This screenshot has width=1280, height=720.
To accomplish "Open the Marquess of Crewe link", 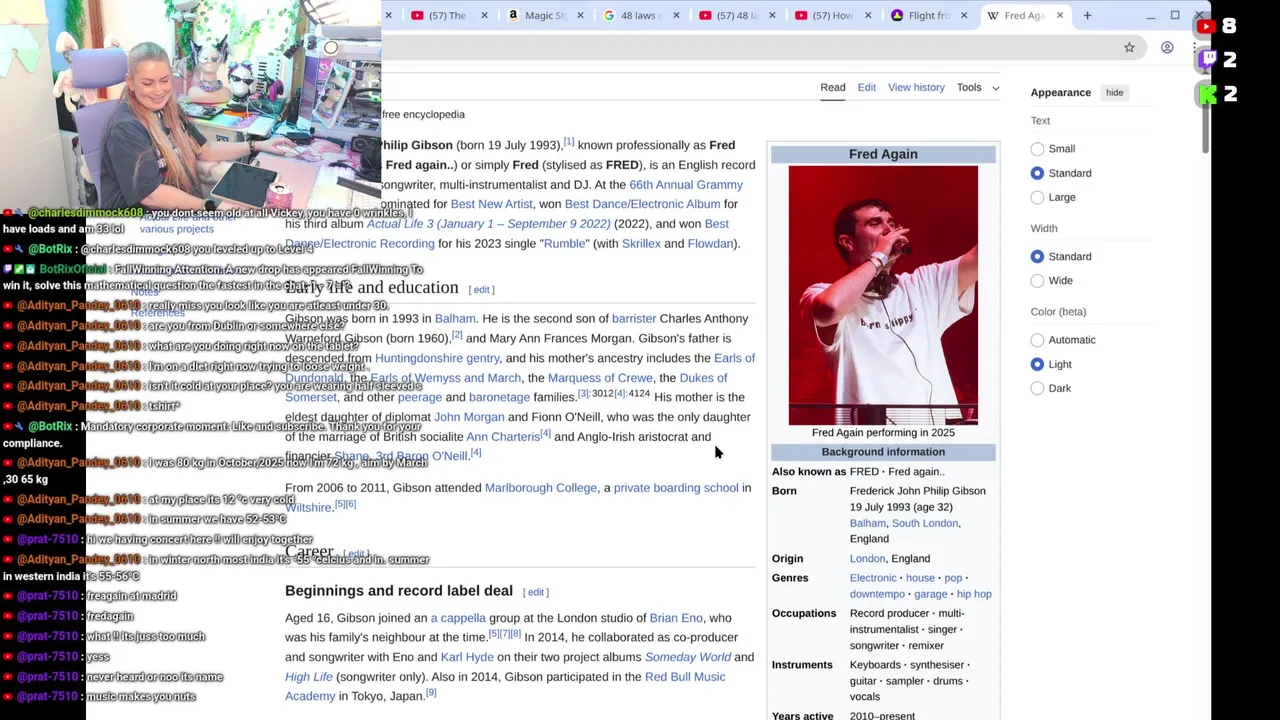I will pos(600,378).
